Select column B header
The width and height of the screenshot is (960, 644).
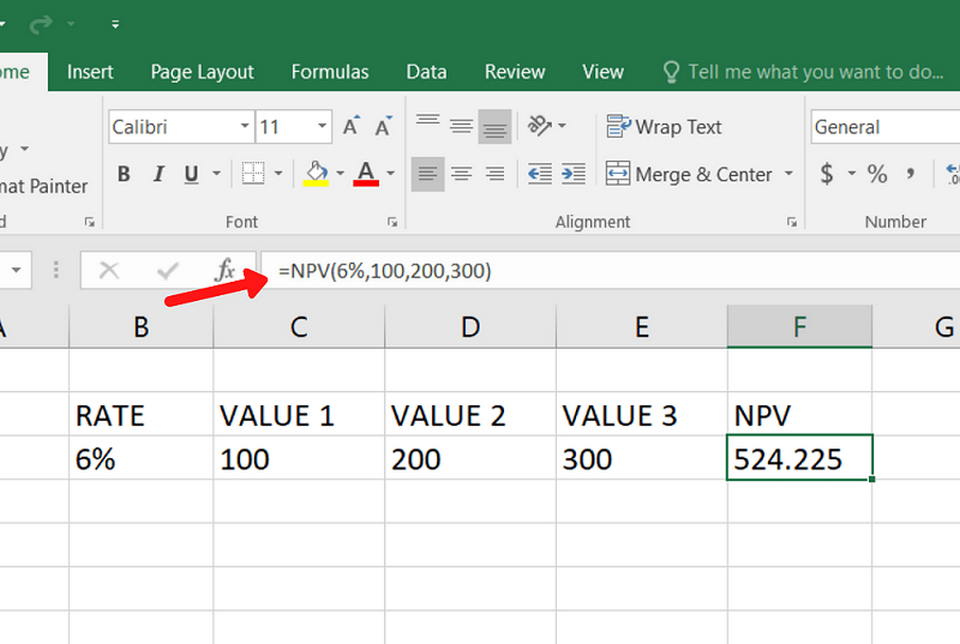[x=141, y=327]
